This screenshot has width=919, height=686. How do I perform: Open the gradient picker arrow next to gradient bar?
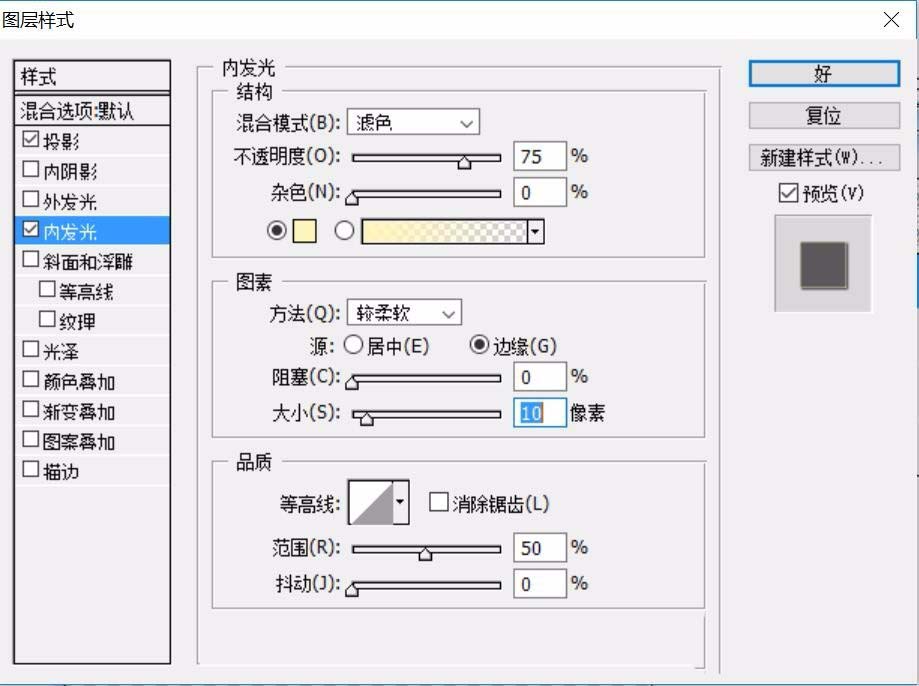coord(535,231)
